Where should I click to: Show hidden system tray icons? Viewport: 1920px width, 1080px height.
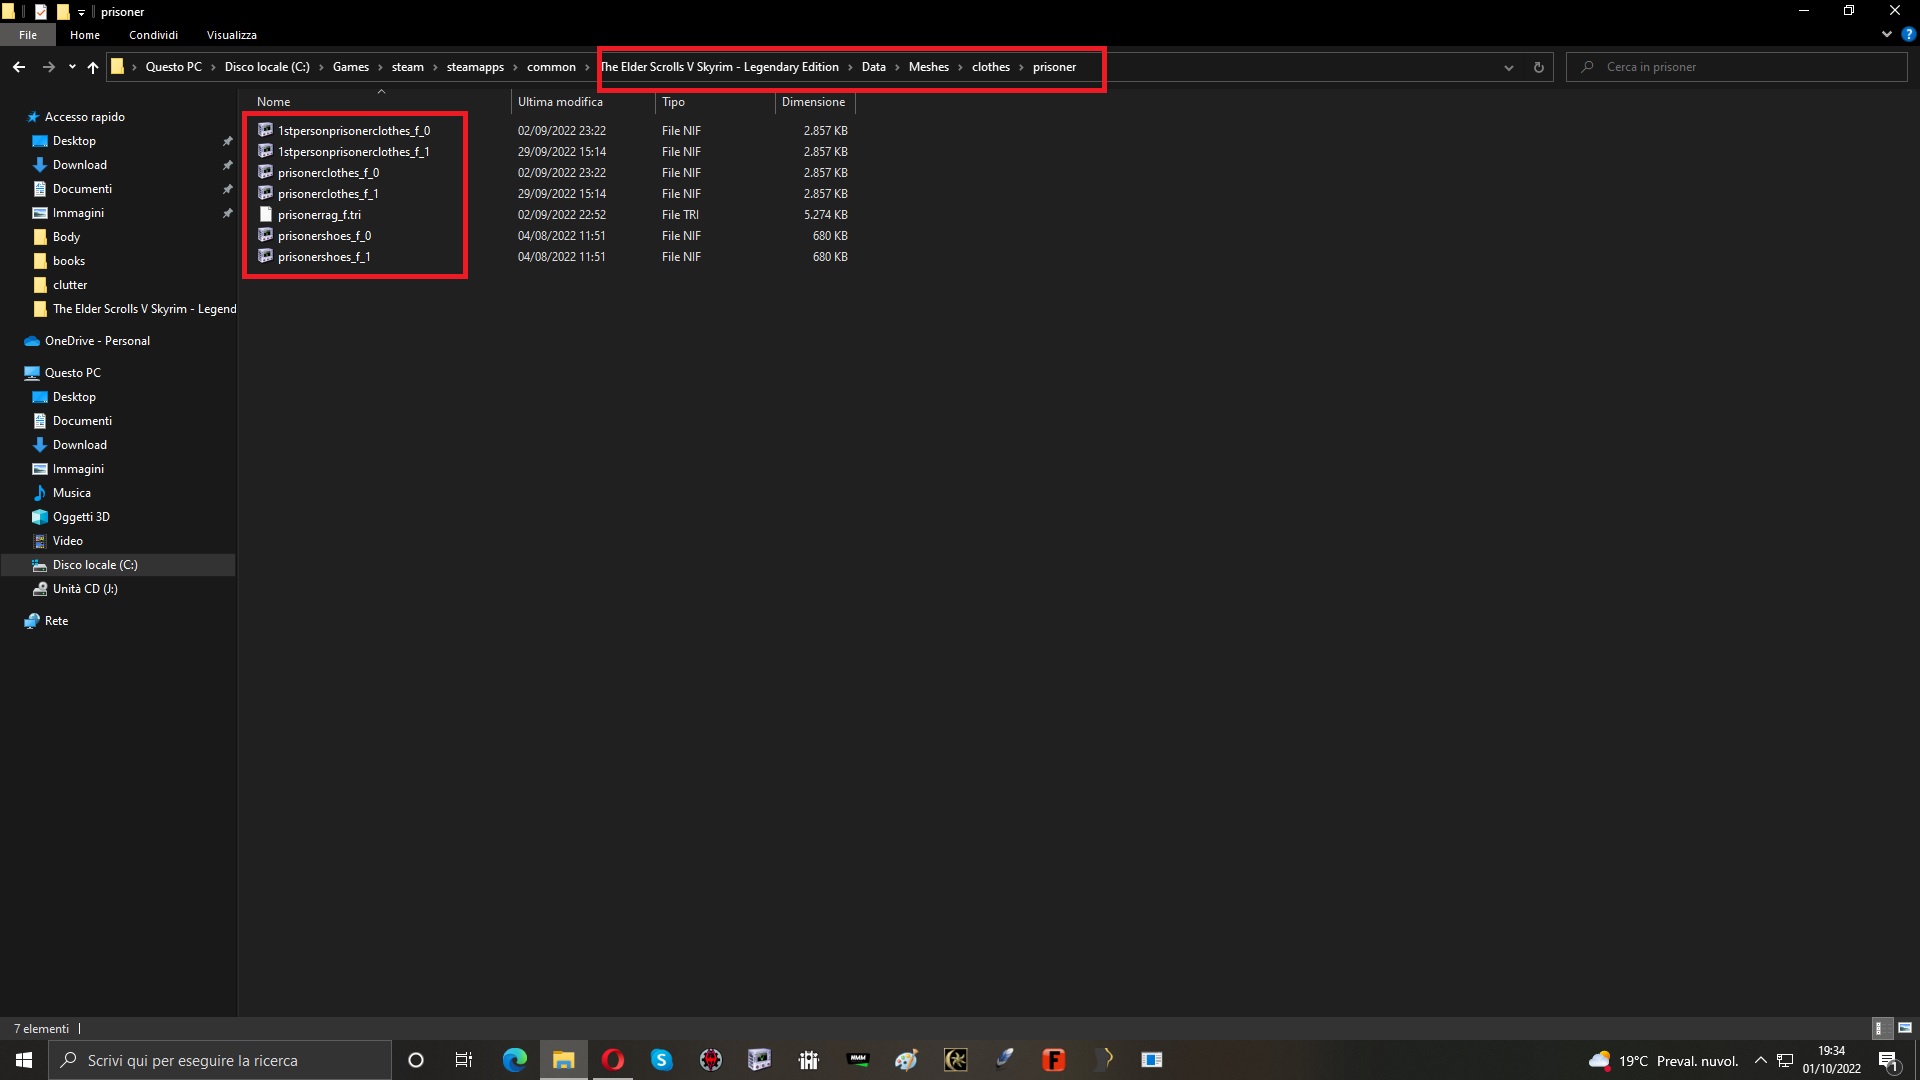(x=1761, y=1061)
